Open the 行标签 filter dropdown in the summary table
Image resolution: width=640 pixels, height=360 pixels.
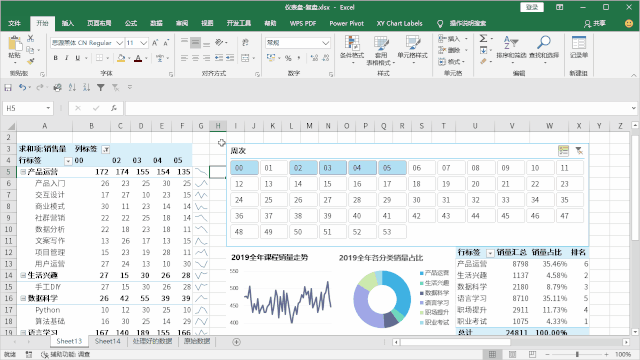(490, 253)
